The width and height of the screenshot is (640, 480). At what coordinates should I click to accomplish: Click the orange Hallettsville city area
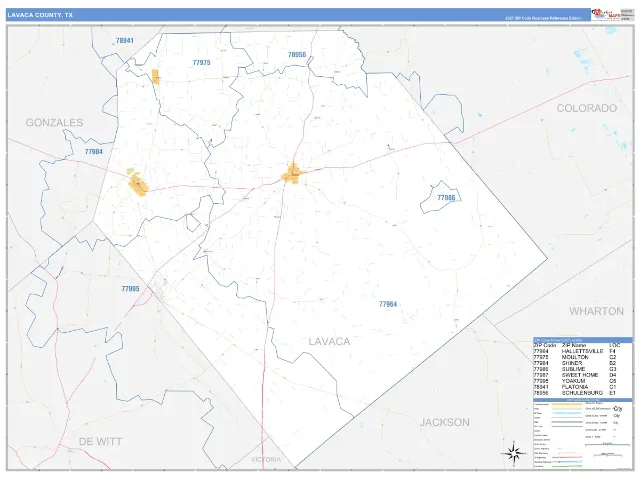pyautogui.click(x=293, y=173)
